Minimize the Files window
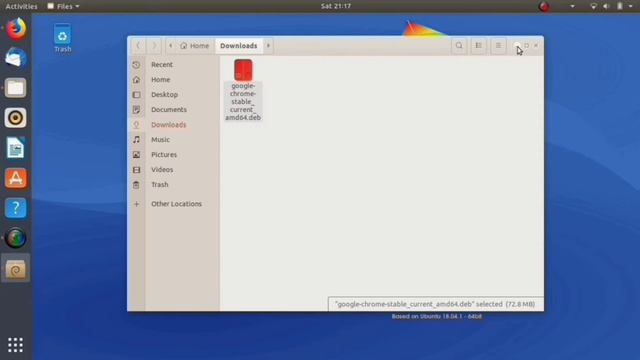The image size is (640, 360). coord(517,46)
